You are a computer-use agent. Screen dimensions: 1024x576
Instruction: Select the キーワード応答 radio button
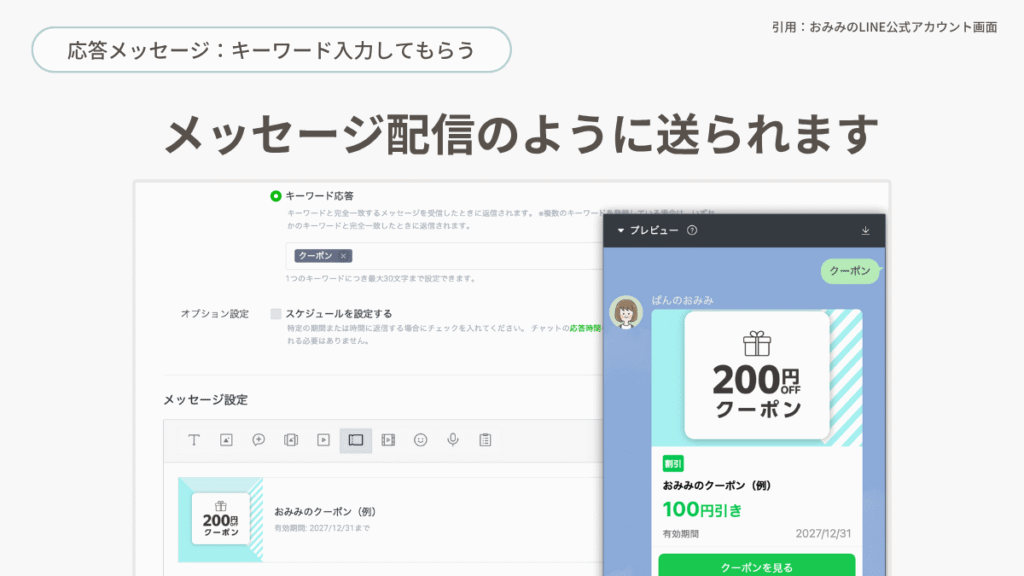click(x=276, y=196)
